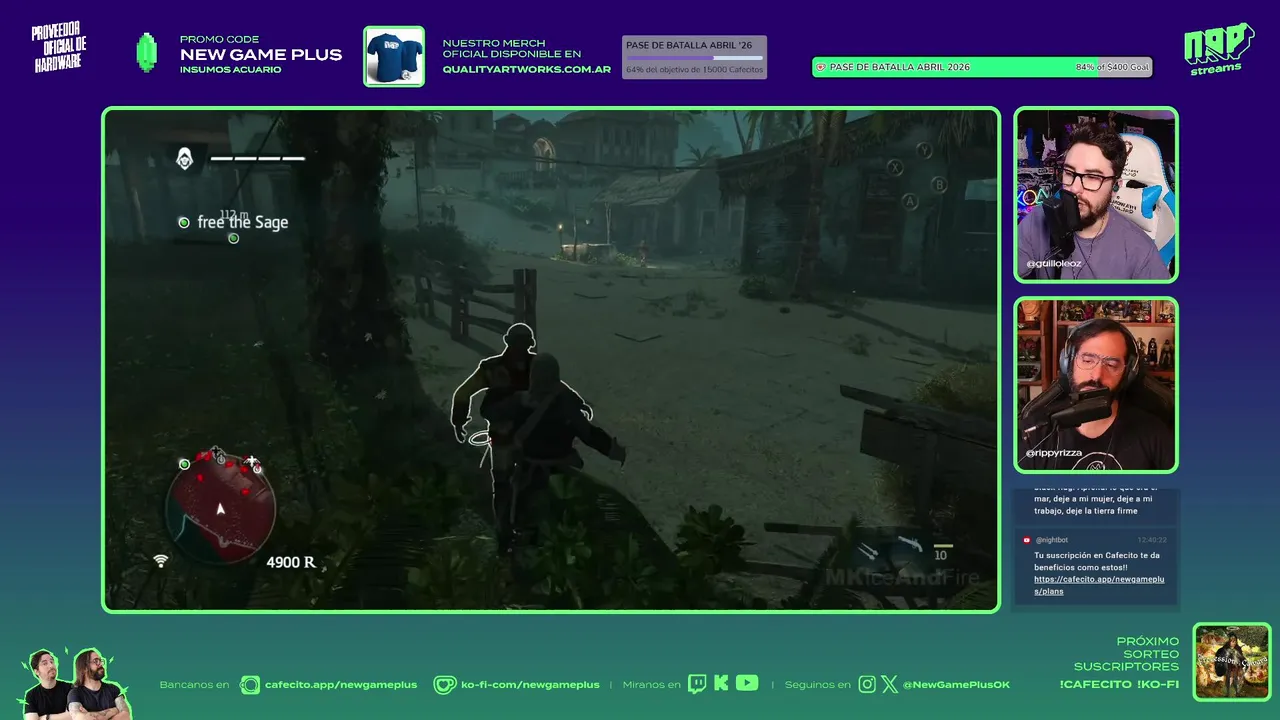Image resolution: width=1280 pixels, height=720 pixels.
Task: Click the white health bar segments in HUD
Action: 257,158
